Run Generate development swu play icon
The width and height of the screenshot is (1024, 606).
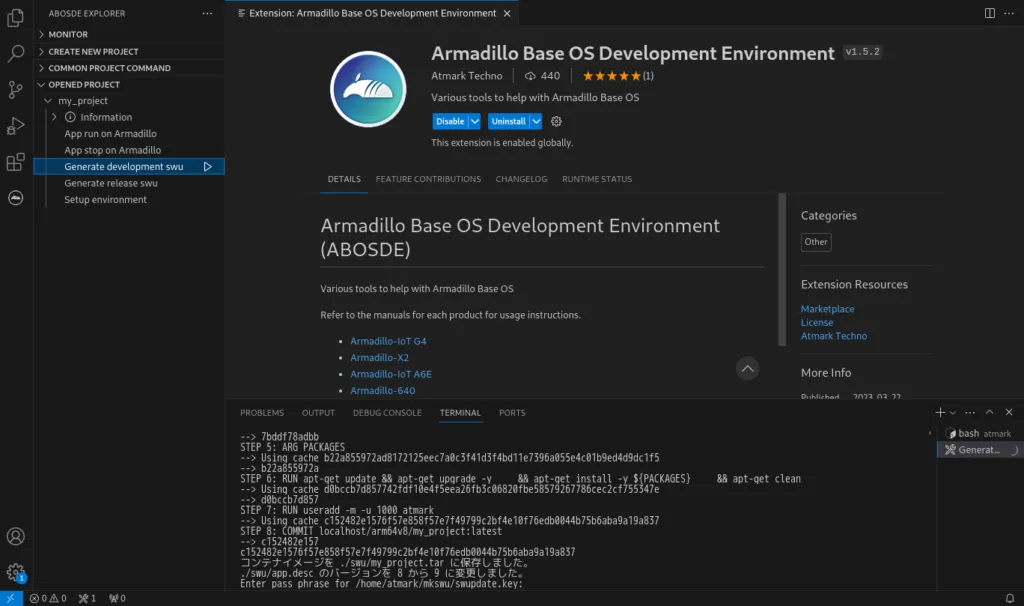[x=208, y=167]
